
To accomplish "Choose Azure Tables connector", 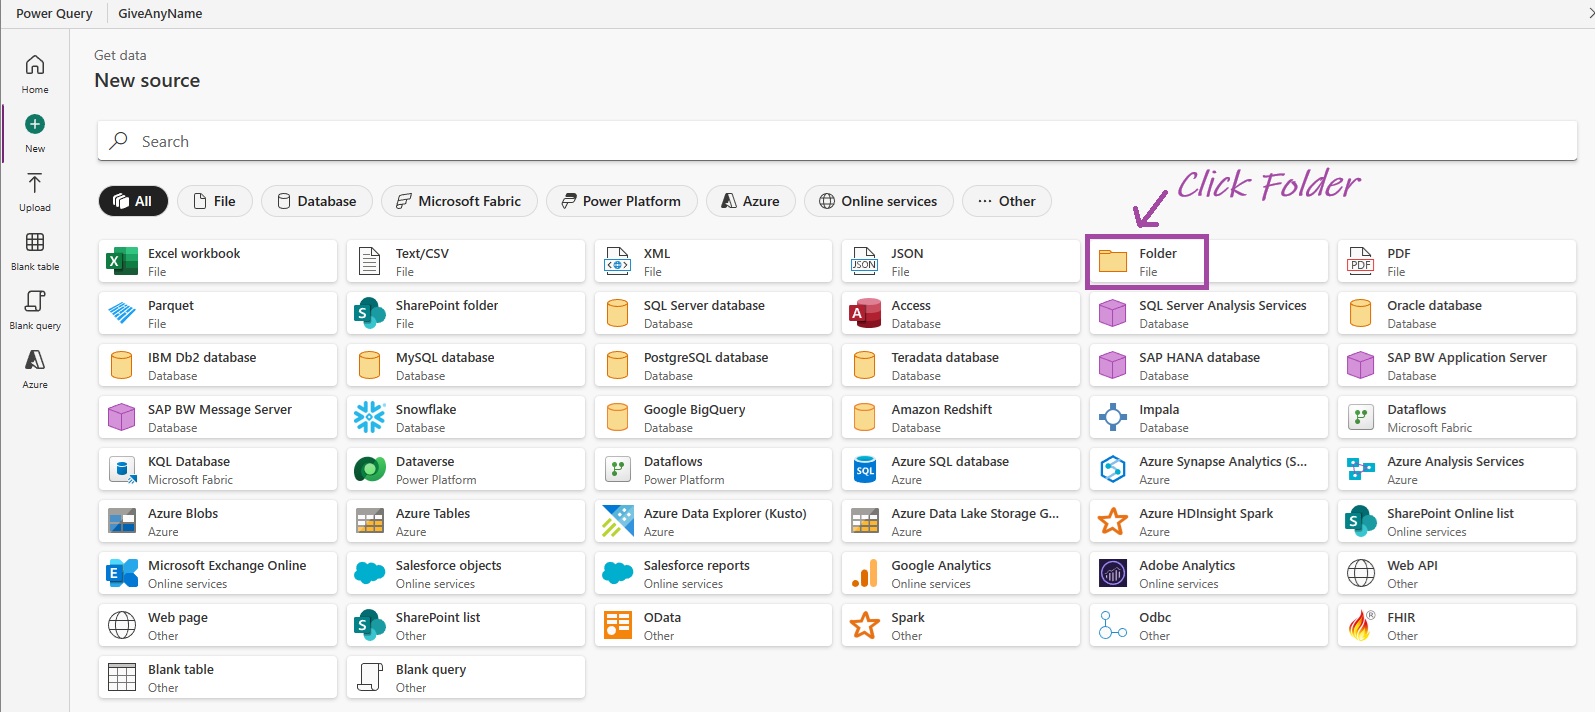I will (x=466, y=522).
